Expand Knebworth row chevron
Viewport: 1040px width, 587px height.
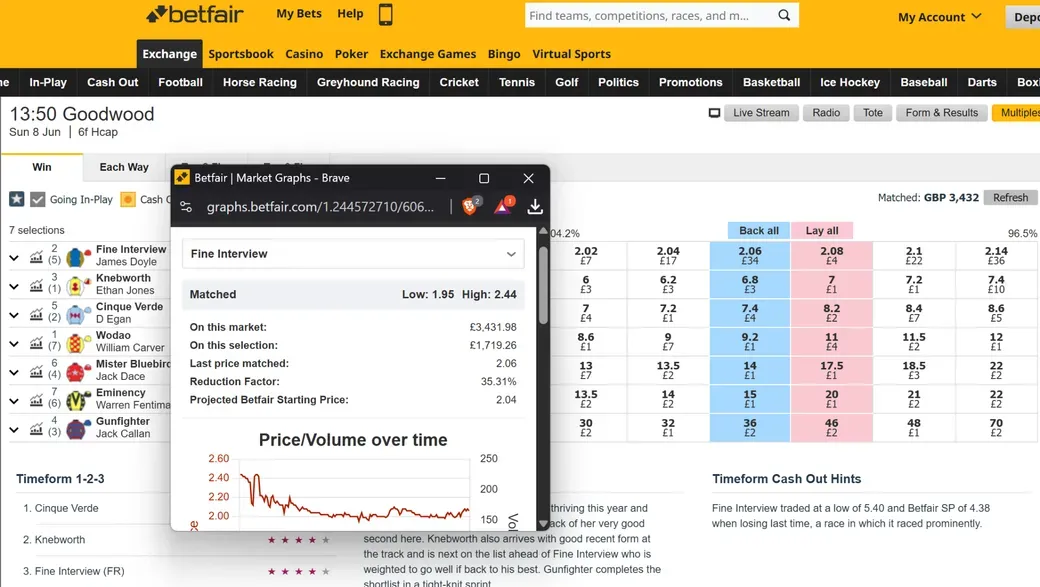click(14, 286)
